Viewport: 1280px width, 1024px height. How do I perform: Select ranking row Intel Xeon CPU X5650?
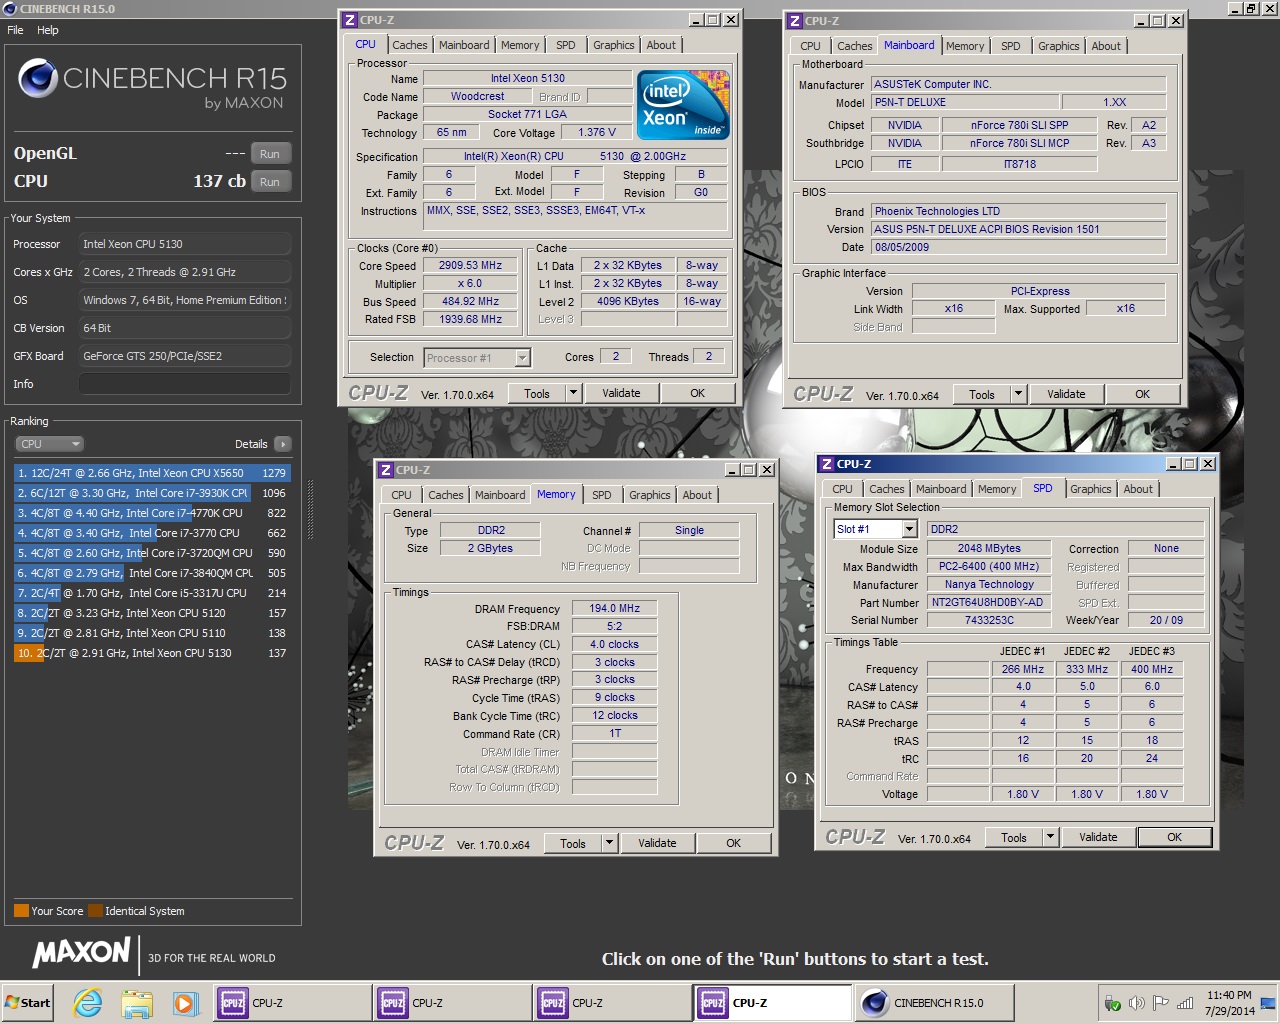152,473
